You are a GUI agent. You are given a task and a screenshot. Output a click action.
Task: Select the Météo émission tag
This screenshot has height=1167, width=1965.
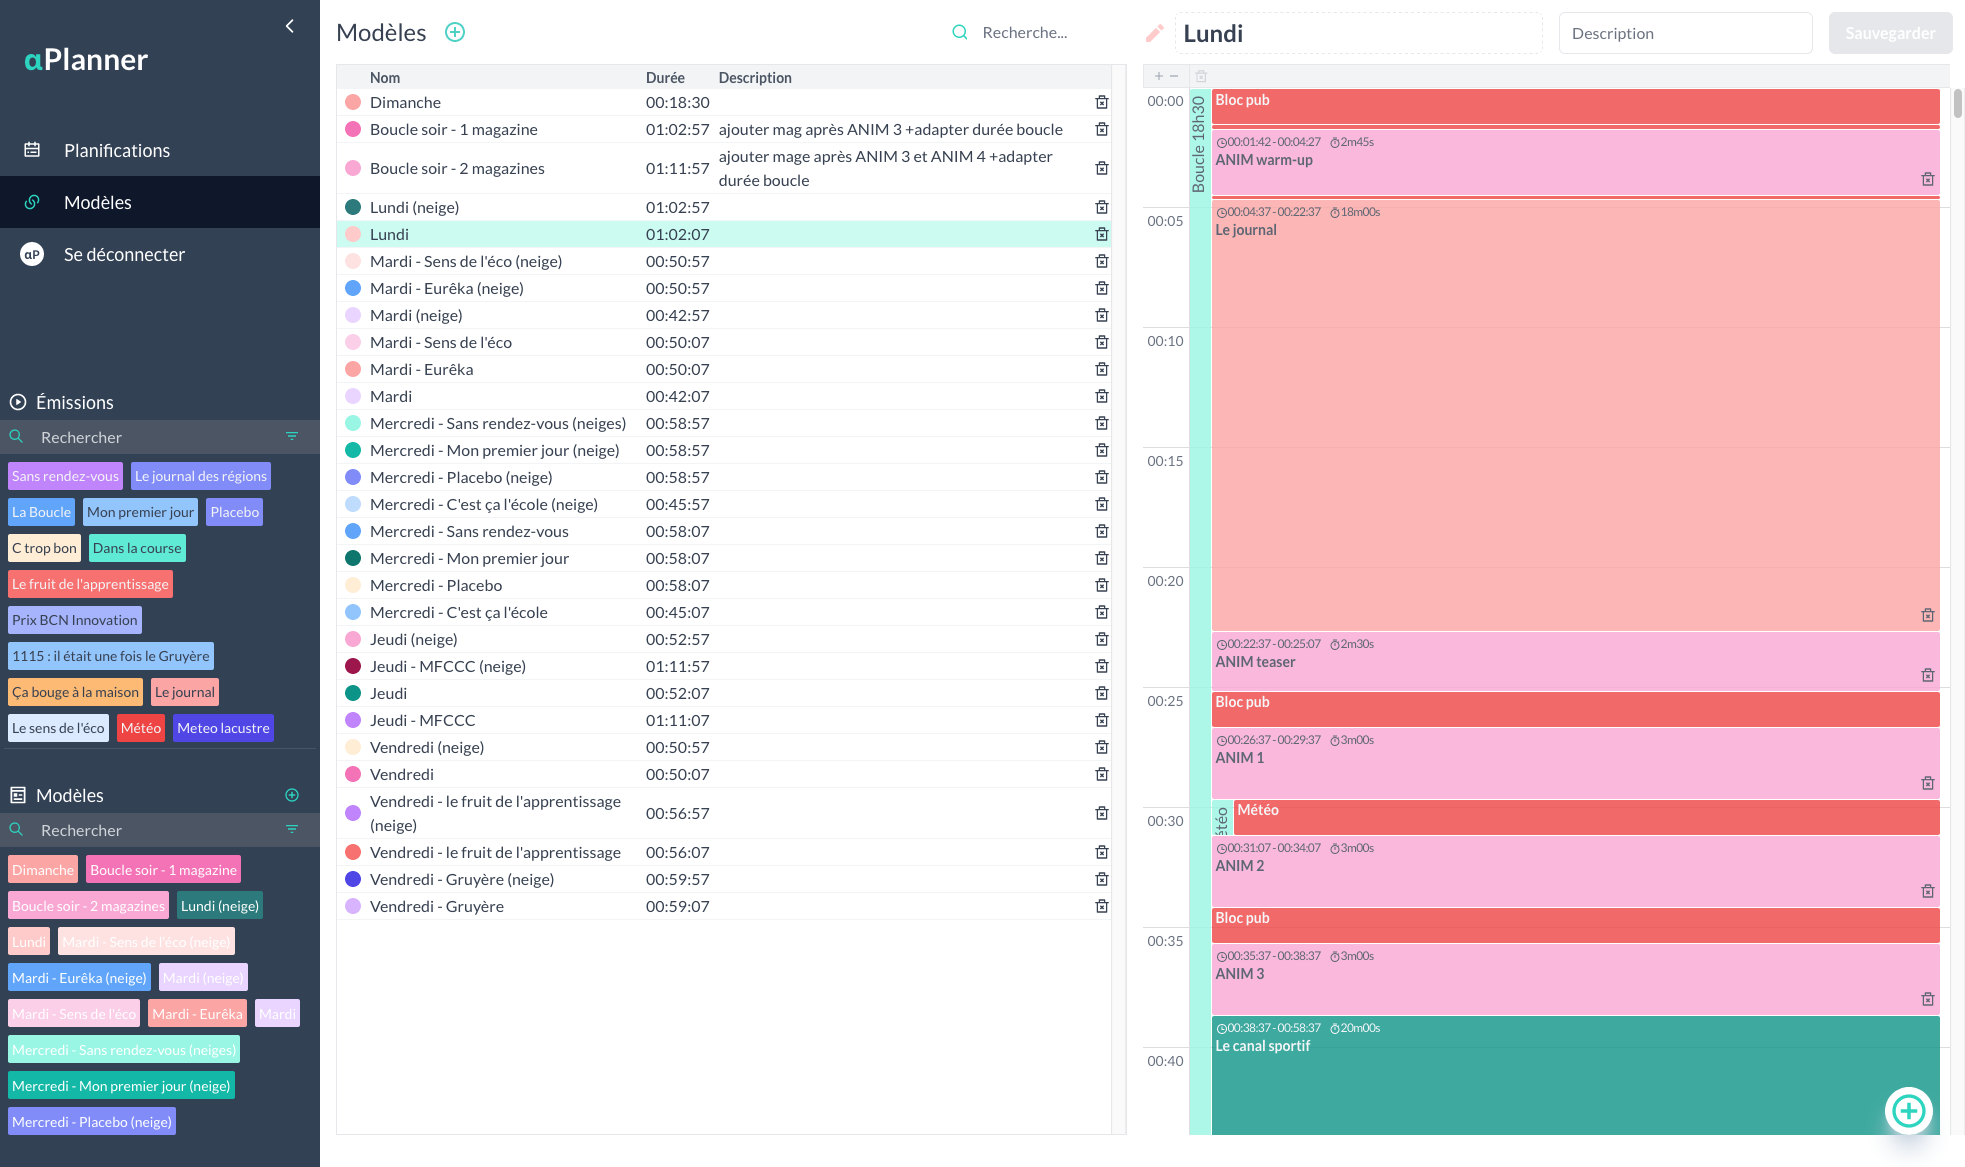(x=140, y=728)
